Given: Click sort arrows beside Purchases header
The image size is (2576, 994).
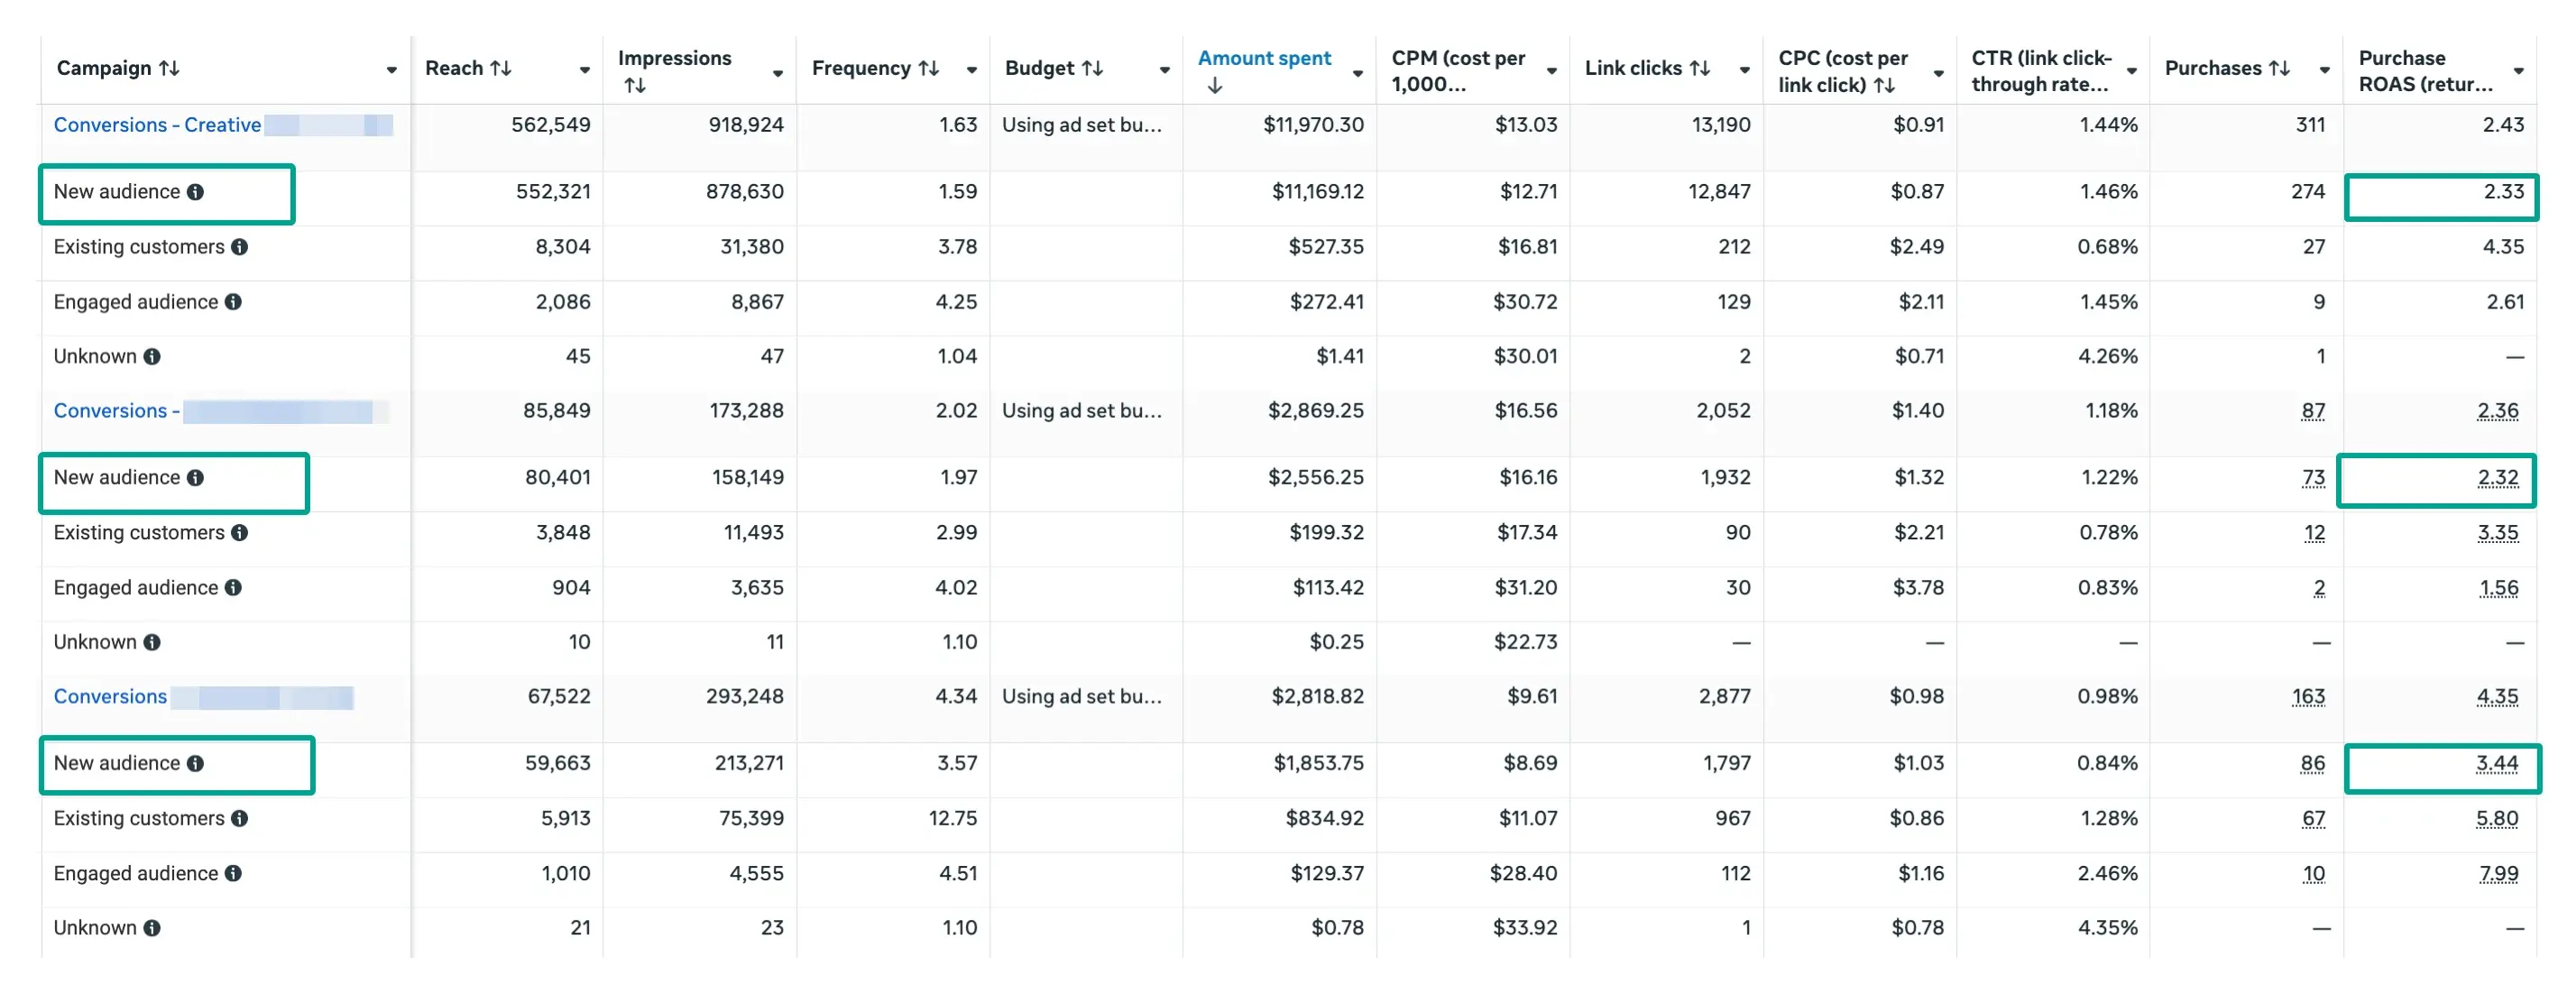Looking at the screenshot, I should click(x=2279, y=68).
